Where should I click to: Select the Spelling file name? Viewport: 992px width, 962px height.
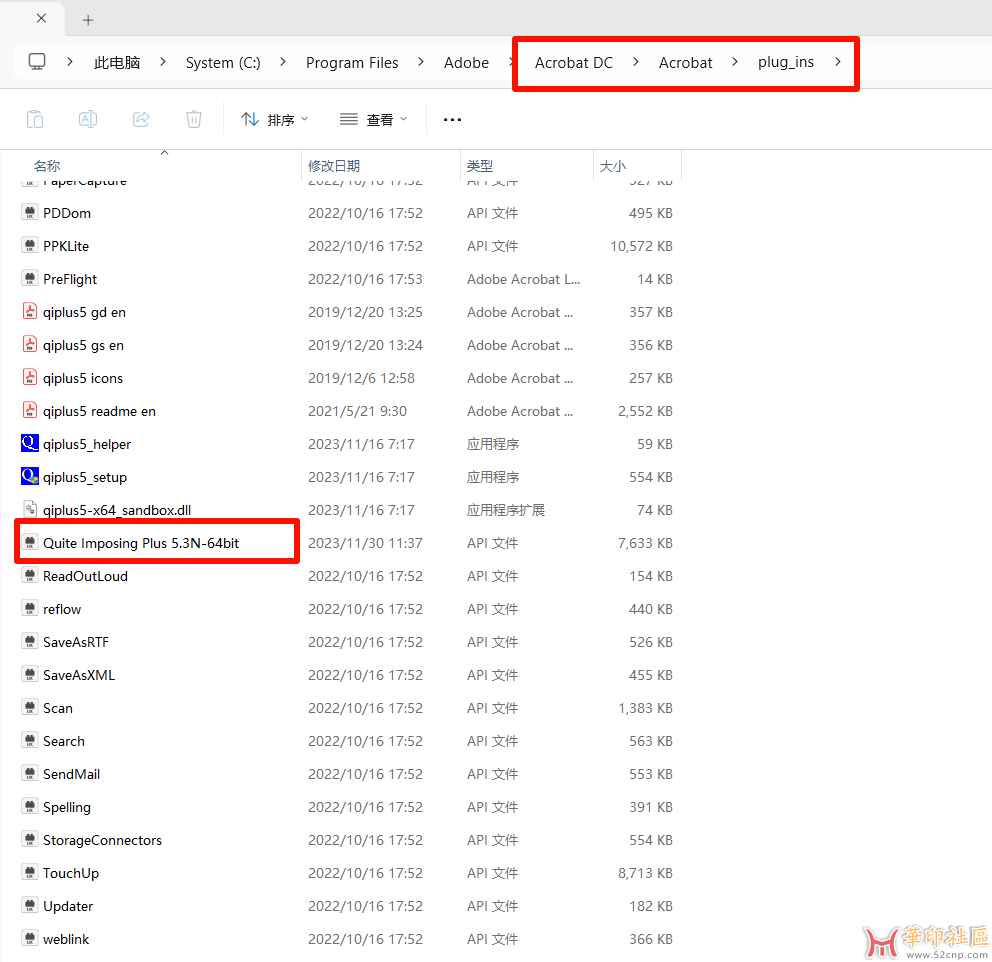point(66,807)
